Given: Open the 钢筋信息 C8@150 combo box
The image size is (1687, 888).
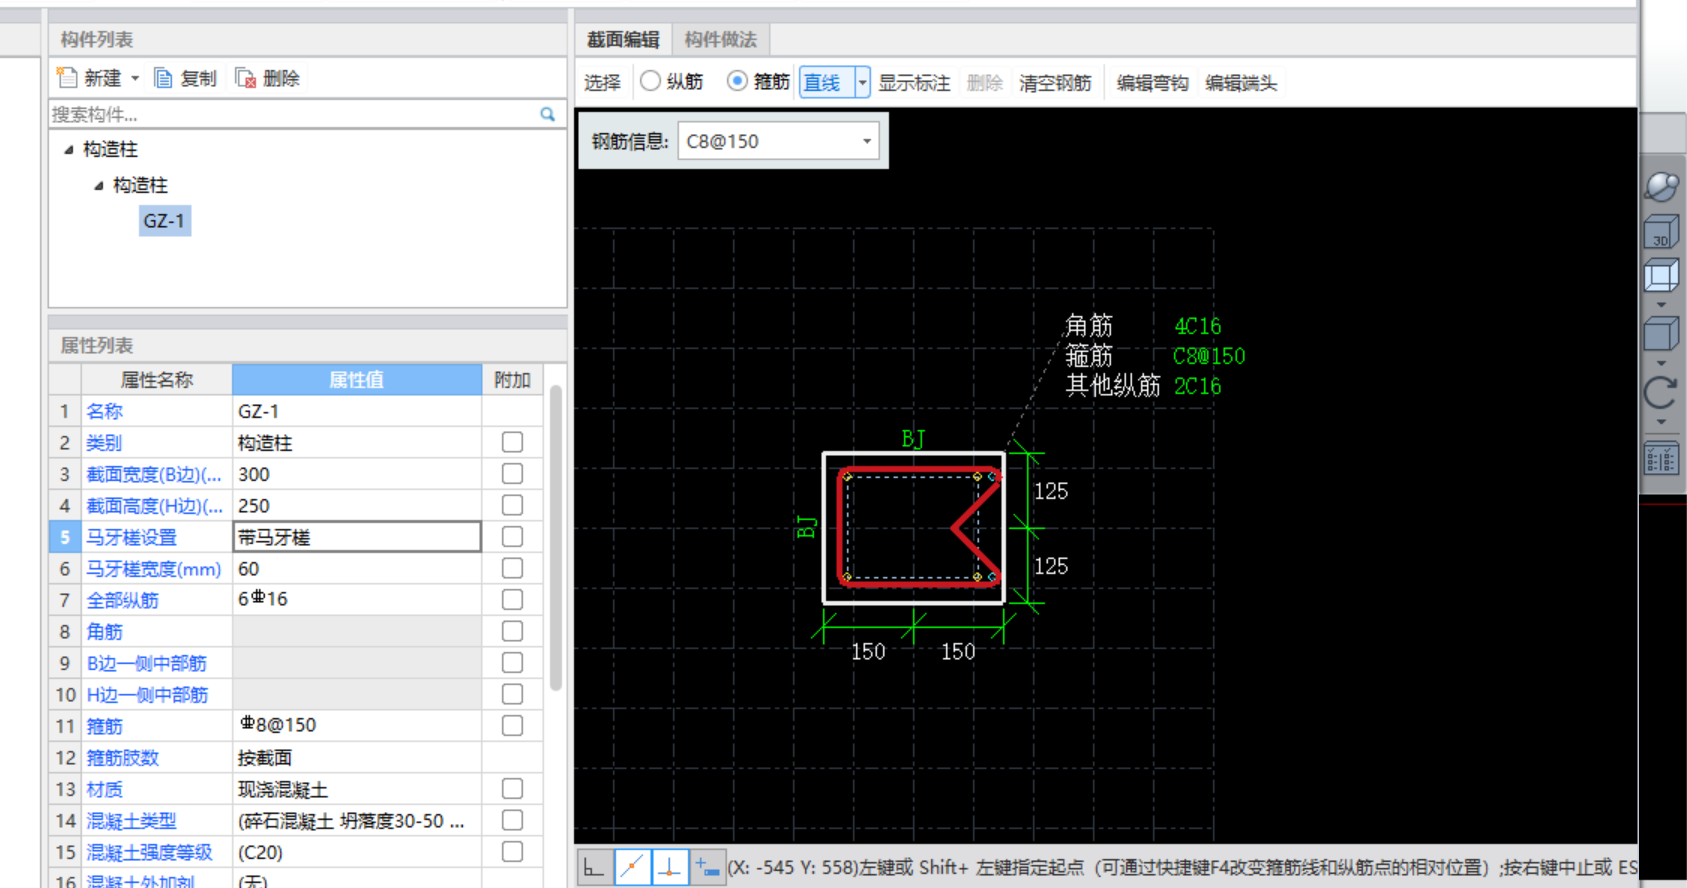Looking at the screenshot, I should coord(779,141).
